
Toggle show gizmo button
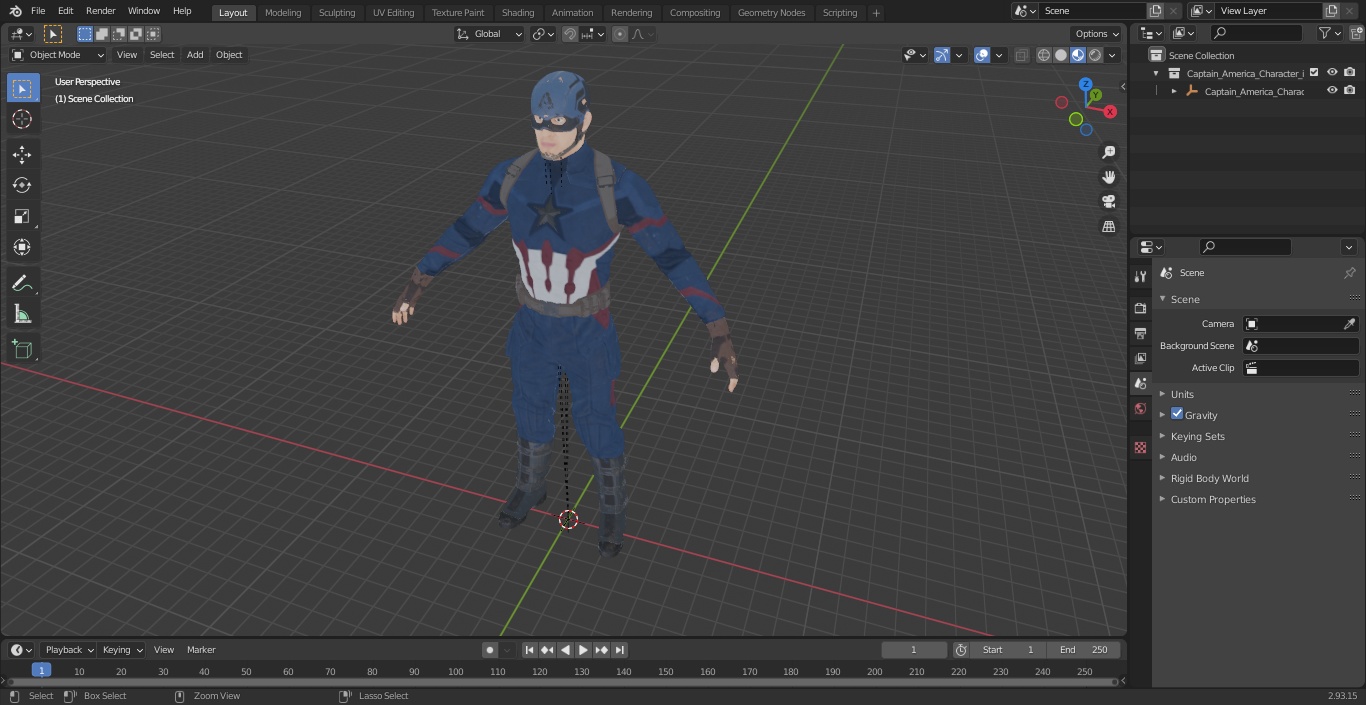point(942,55)
